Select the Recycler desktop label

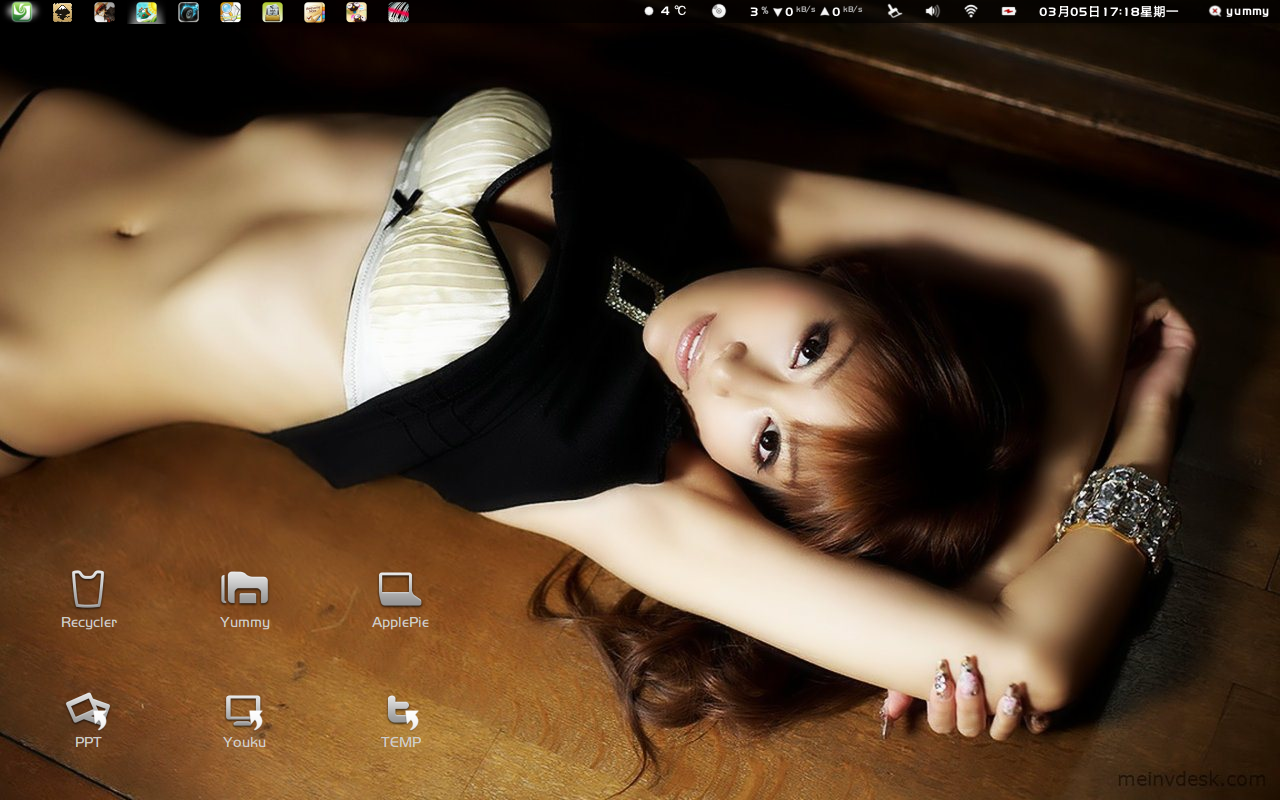tap(89, 622)
